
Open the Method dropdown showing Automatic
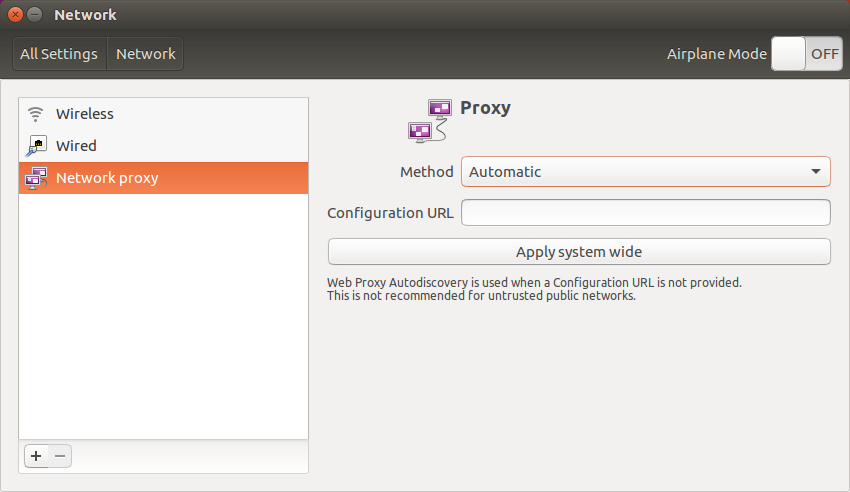tap(645, 172)
